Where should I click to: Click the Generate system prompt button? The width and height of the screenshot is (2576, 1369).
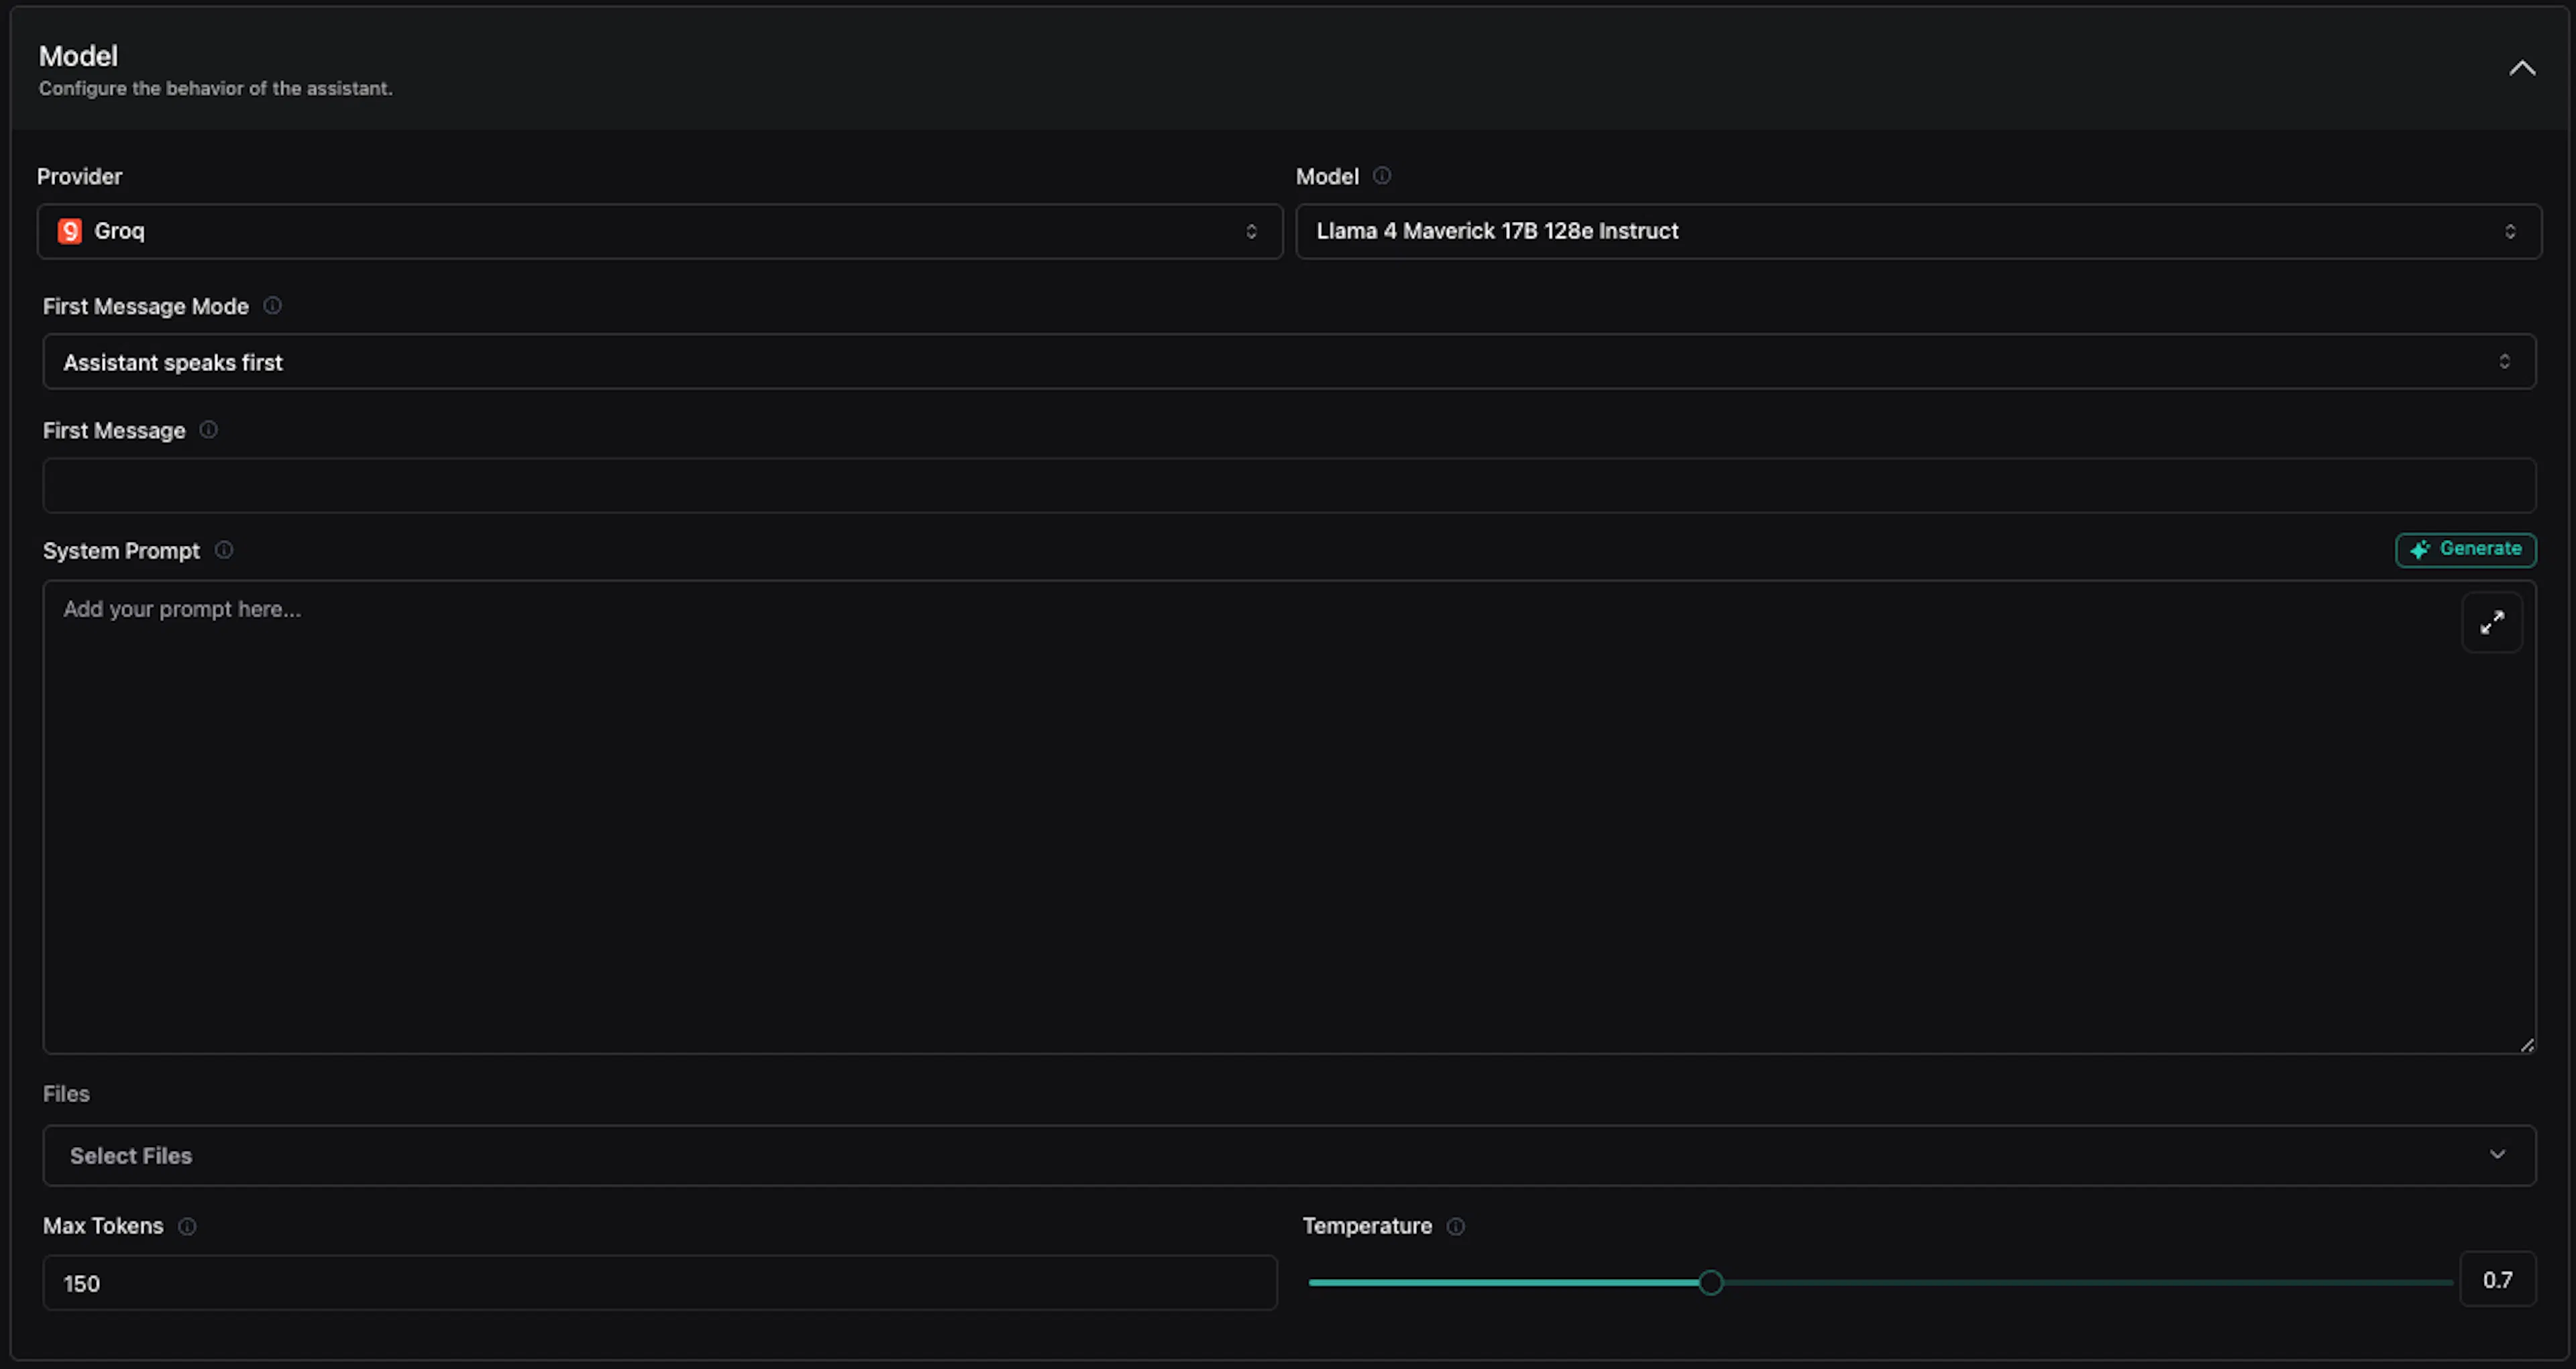(2465, 549)
